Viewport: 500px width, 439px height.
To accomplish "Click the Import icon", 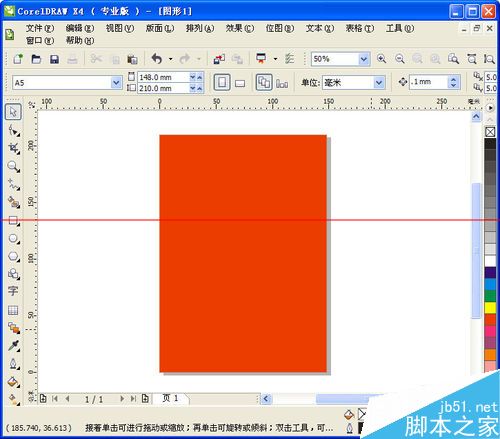I will [219, 59].
